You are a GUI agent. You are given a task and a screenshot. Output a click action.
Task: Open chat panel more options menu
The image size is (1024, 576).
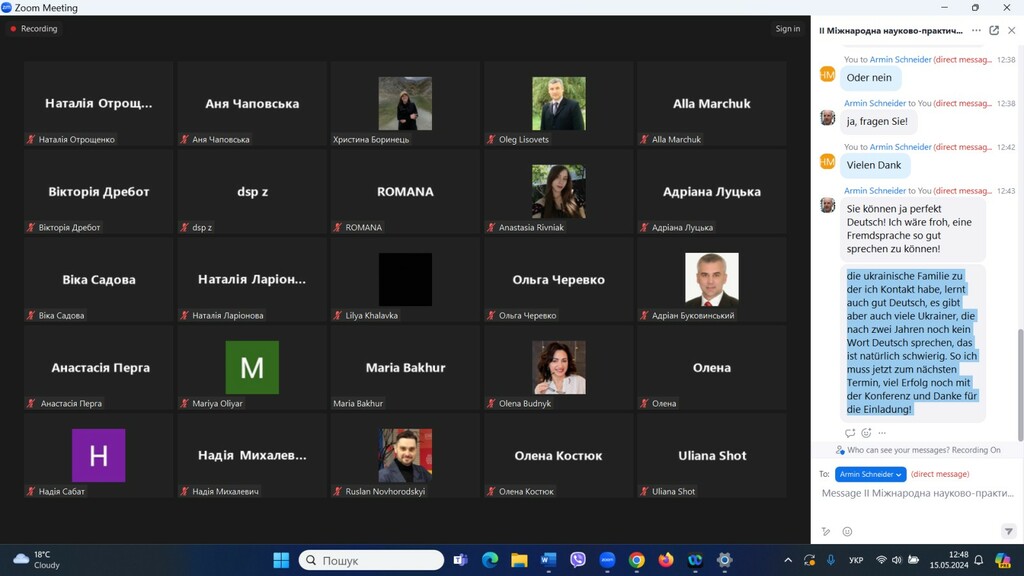coord(976,30)
